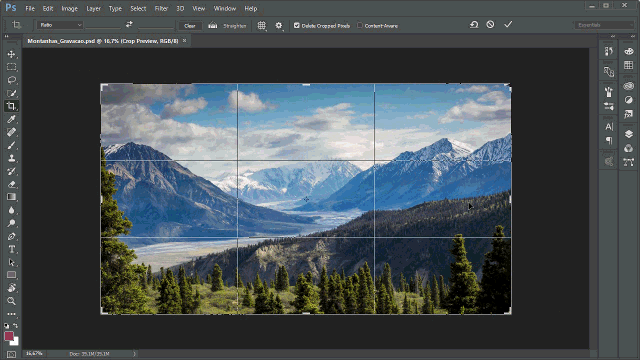Select the Rectangular Marquee tool

coord(11,67)
